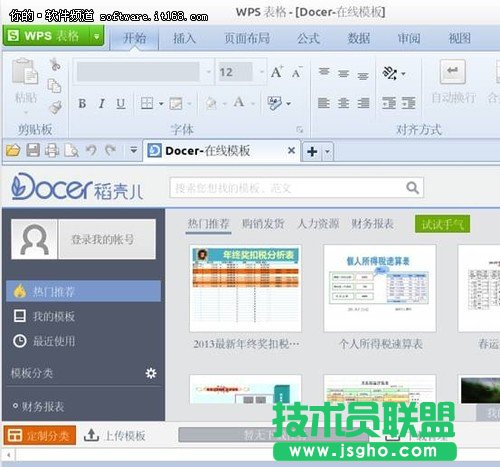Open the 个人所得税速算表 template thumbnail

point(380,288)
